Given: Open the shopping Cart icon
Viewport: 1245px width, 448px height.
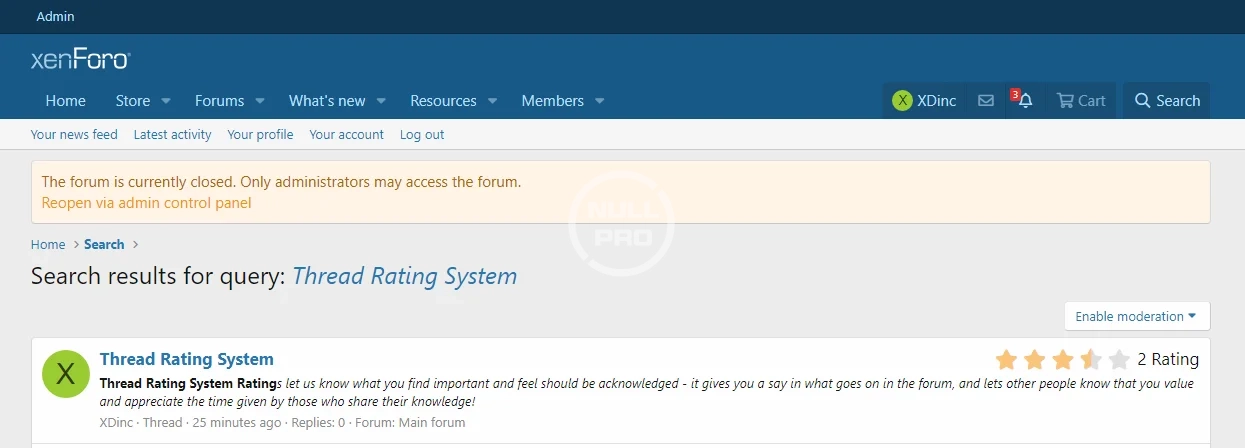Looking at the screenshot, I should click(1081, 101).
